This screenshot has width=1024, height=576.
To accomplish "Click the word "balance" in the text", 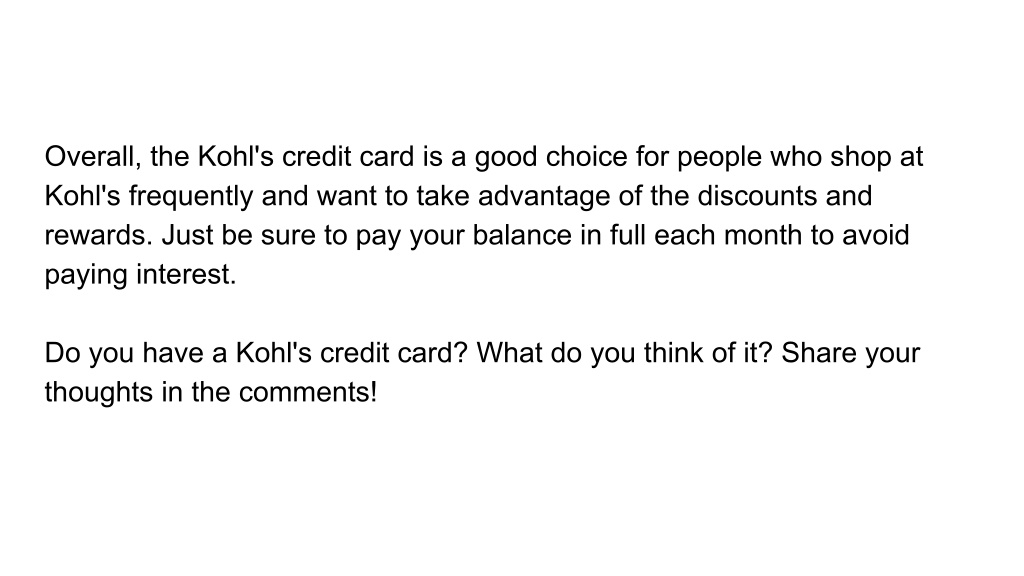I will pyautogui.click(x=522, y=235).
